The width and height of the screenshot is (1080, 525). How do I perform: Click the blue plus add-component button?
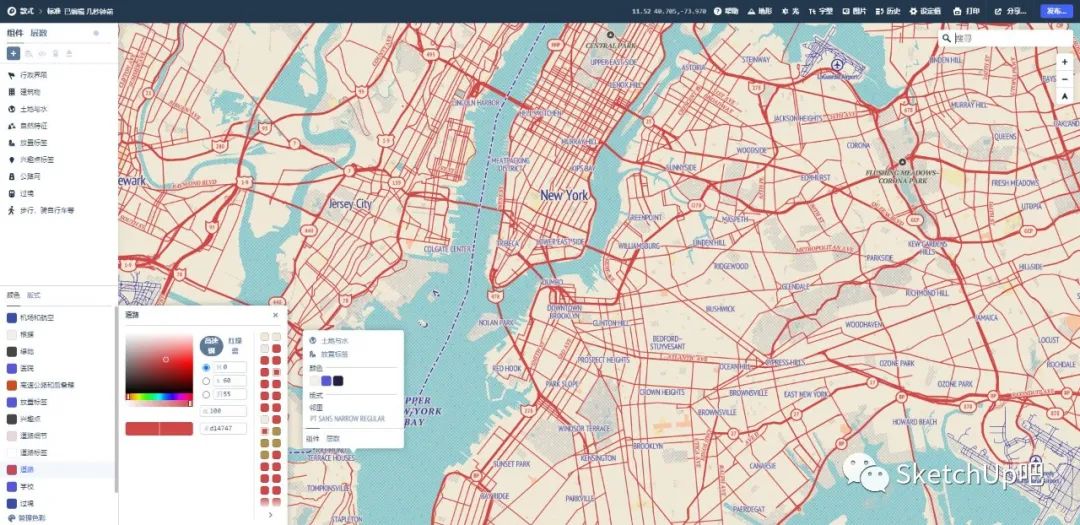point(13,53)
